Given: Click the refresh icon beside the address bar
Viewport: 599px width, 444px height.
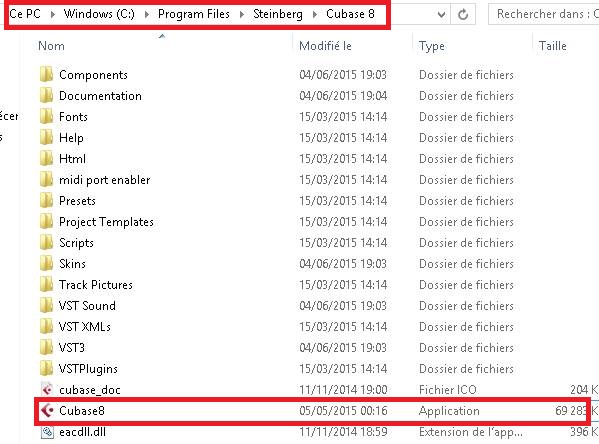Looking at the screenshot, I should point(463,15).
